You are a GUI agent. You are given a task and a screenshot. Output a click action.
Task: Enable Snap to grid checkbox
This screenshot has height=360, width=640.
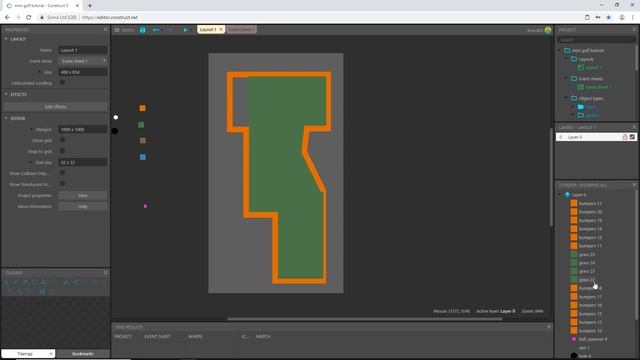[x=62, y=151]
